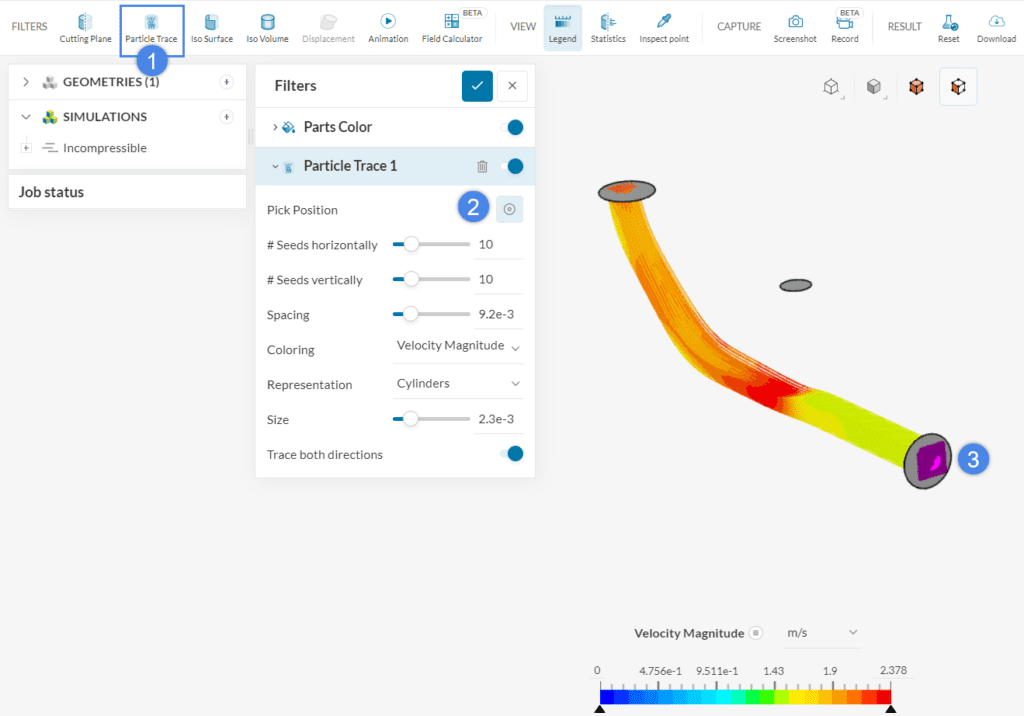Turn off Trace both directions
Screen dimensions: 1024x716
513,453
